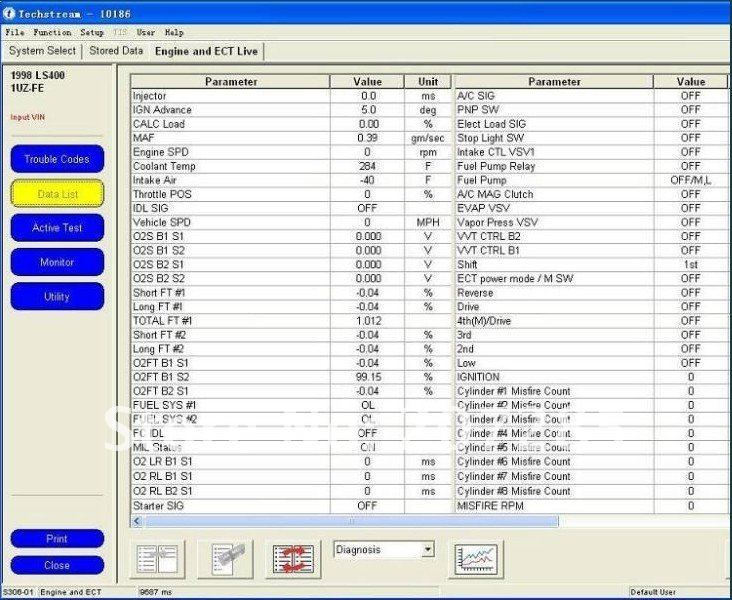Select the O2S B2 S2 row

291,278
